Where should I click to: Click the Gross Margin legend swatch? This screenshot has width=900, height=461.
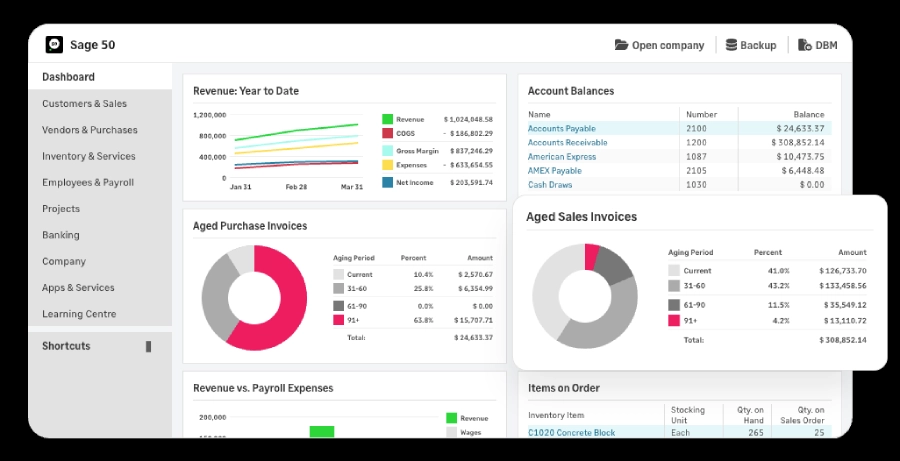pos(387,151)
